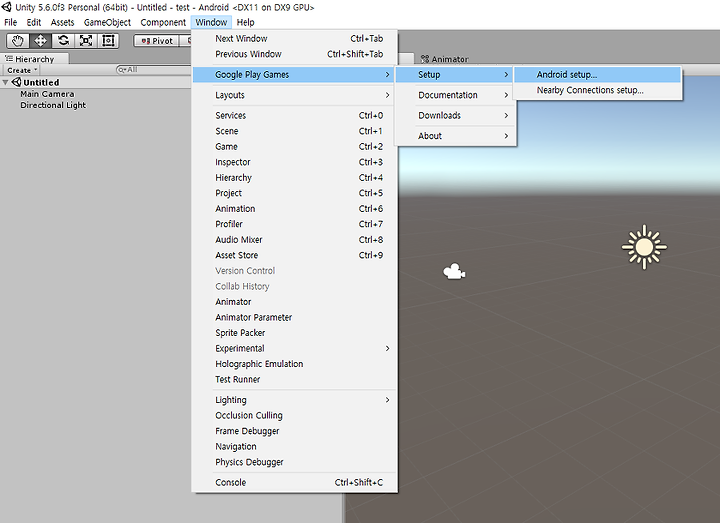Open the Assets menu
The image size is (720, 523).
point(62,22)
